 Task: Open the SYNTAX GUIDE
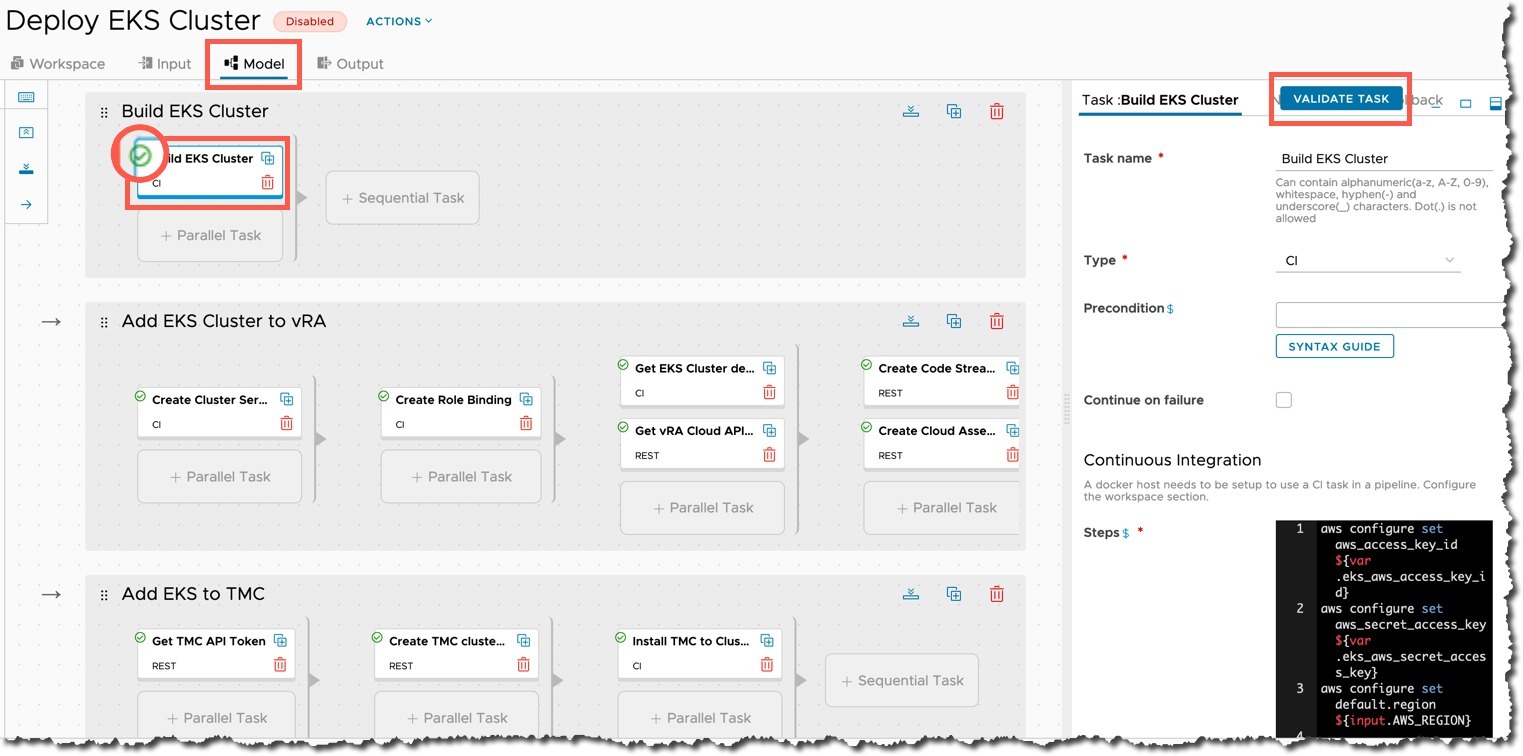click(1334, 346)
